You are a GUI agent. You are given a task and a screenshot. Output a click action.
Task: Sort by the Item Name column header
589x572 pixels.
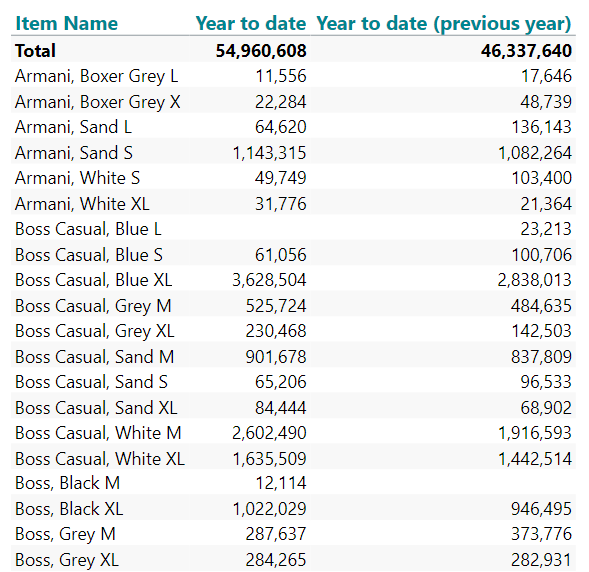tap(66, 23)
